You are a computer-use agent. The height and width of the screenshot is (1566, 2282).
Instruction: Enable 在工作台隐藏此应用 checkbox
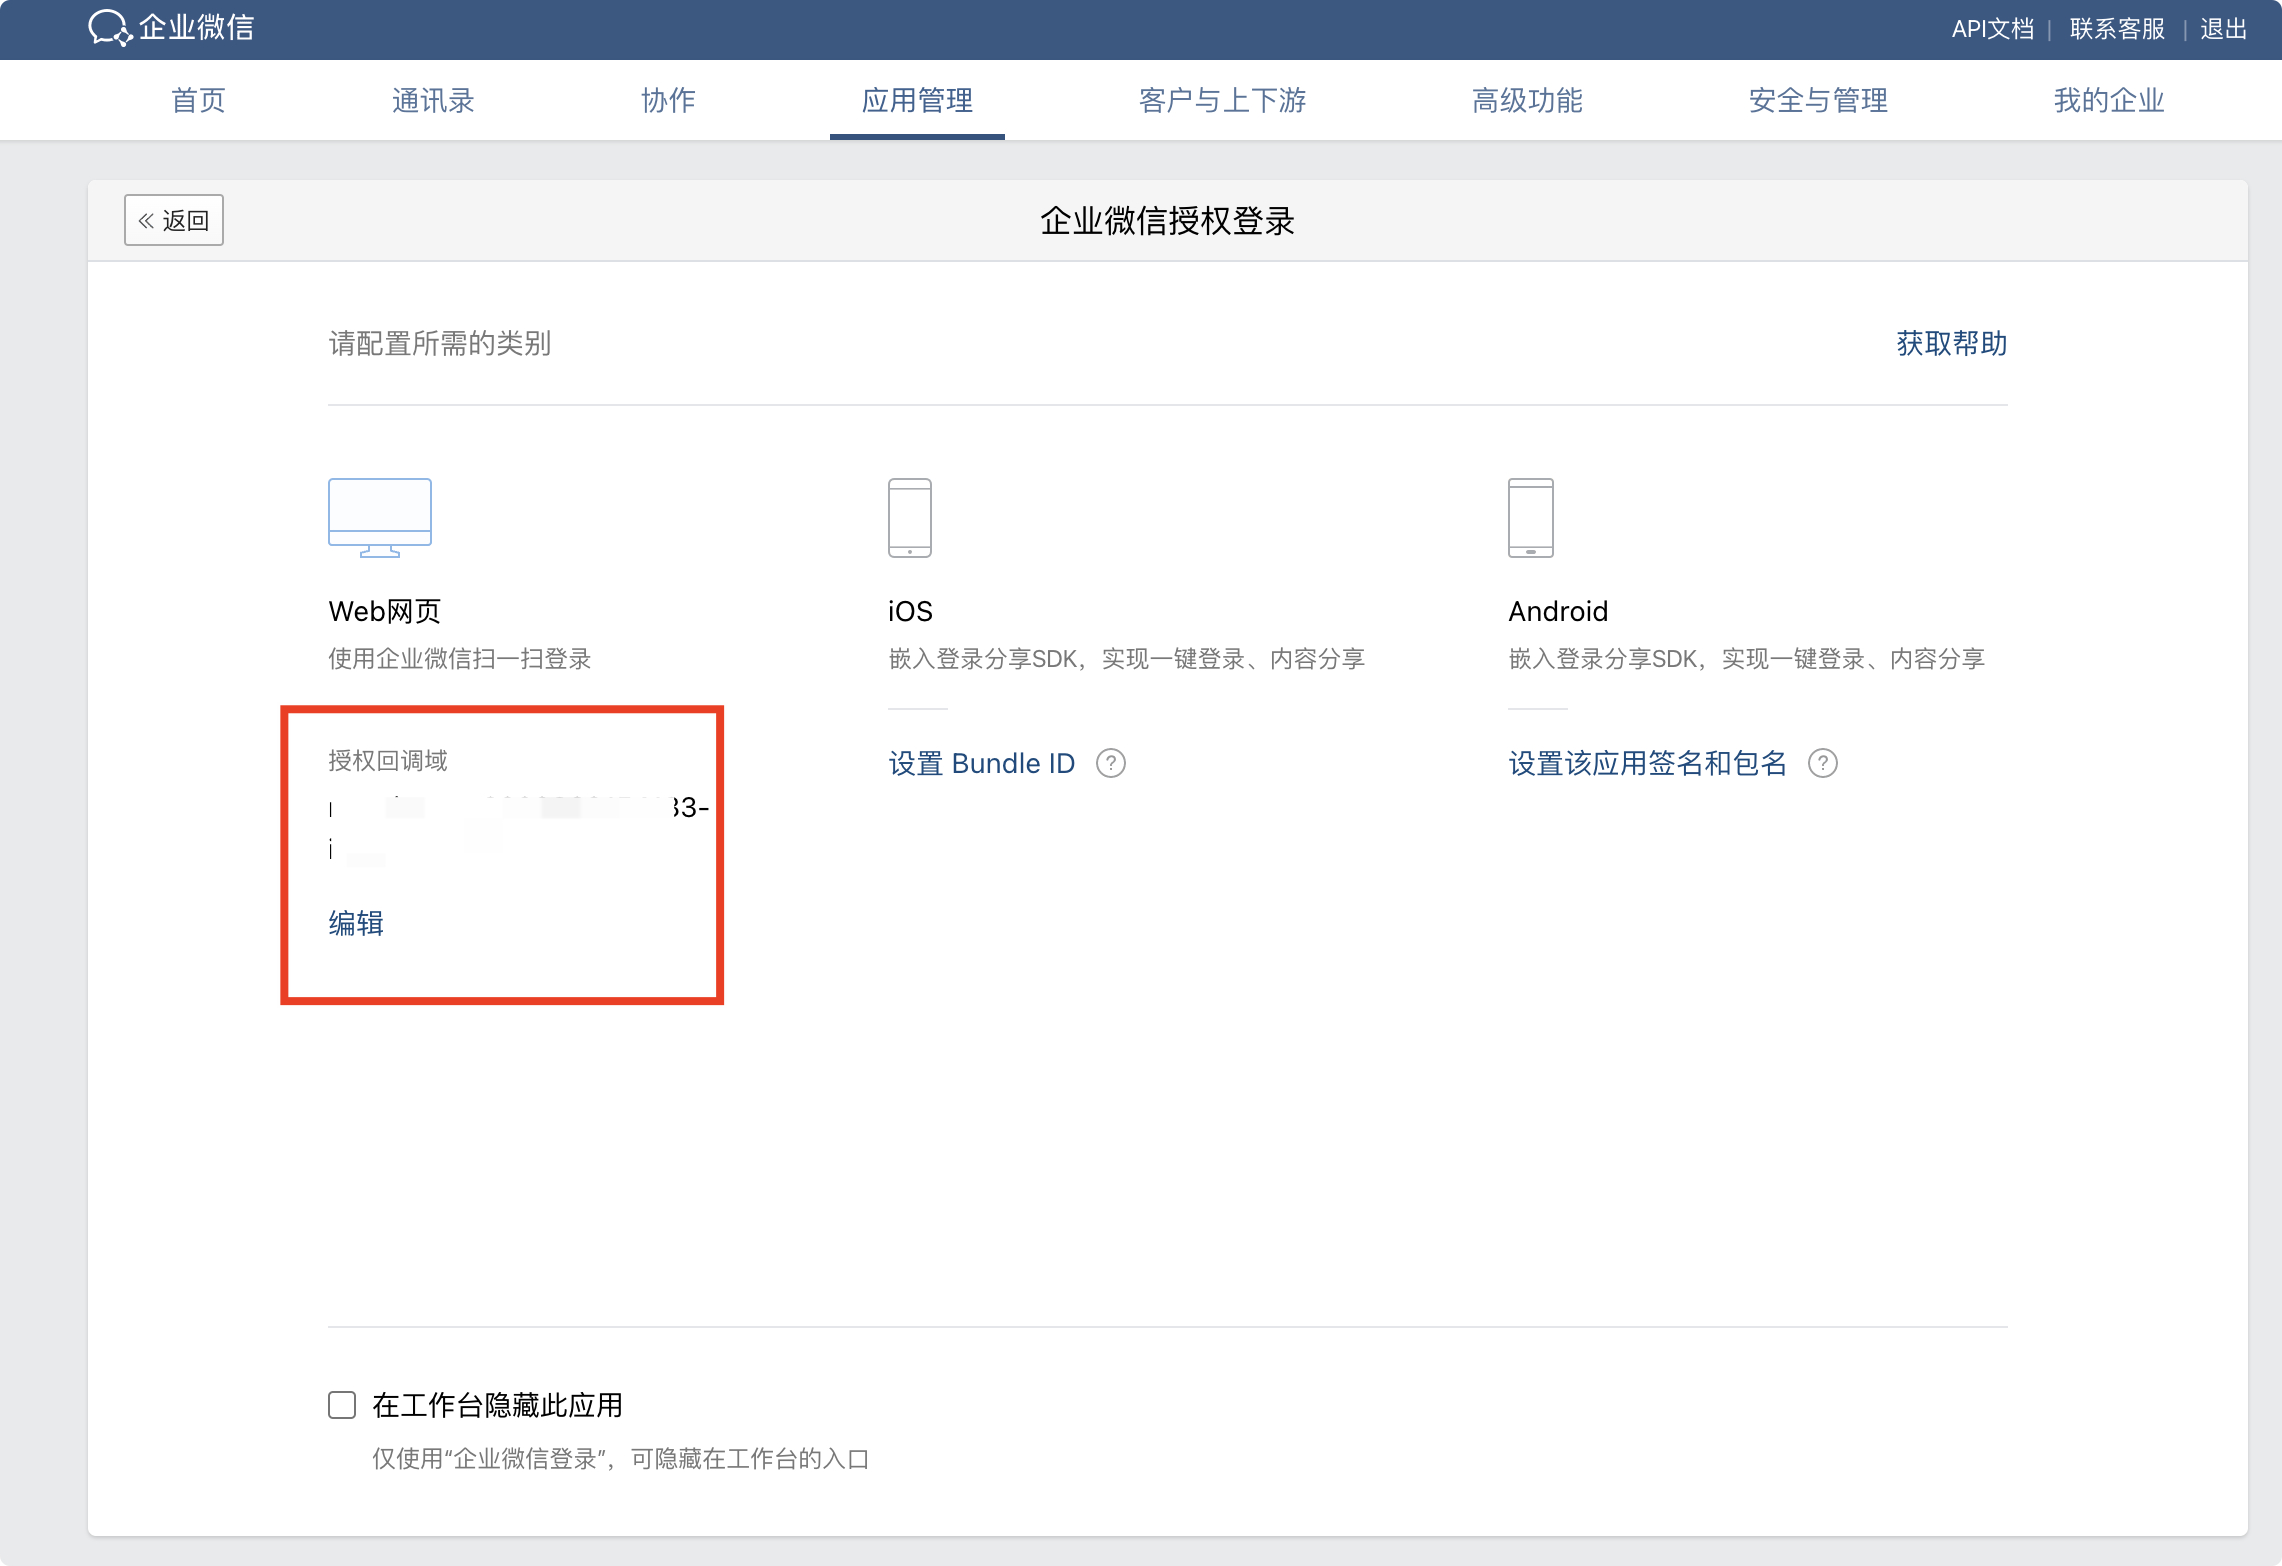tap(342, 1405)
